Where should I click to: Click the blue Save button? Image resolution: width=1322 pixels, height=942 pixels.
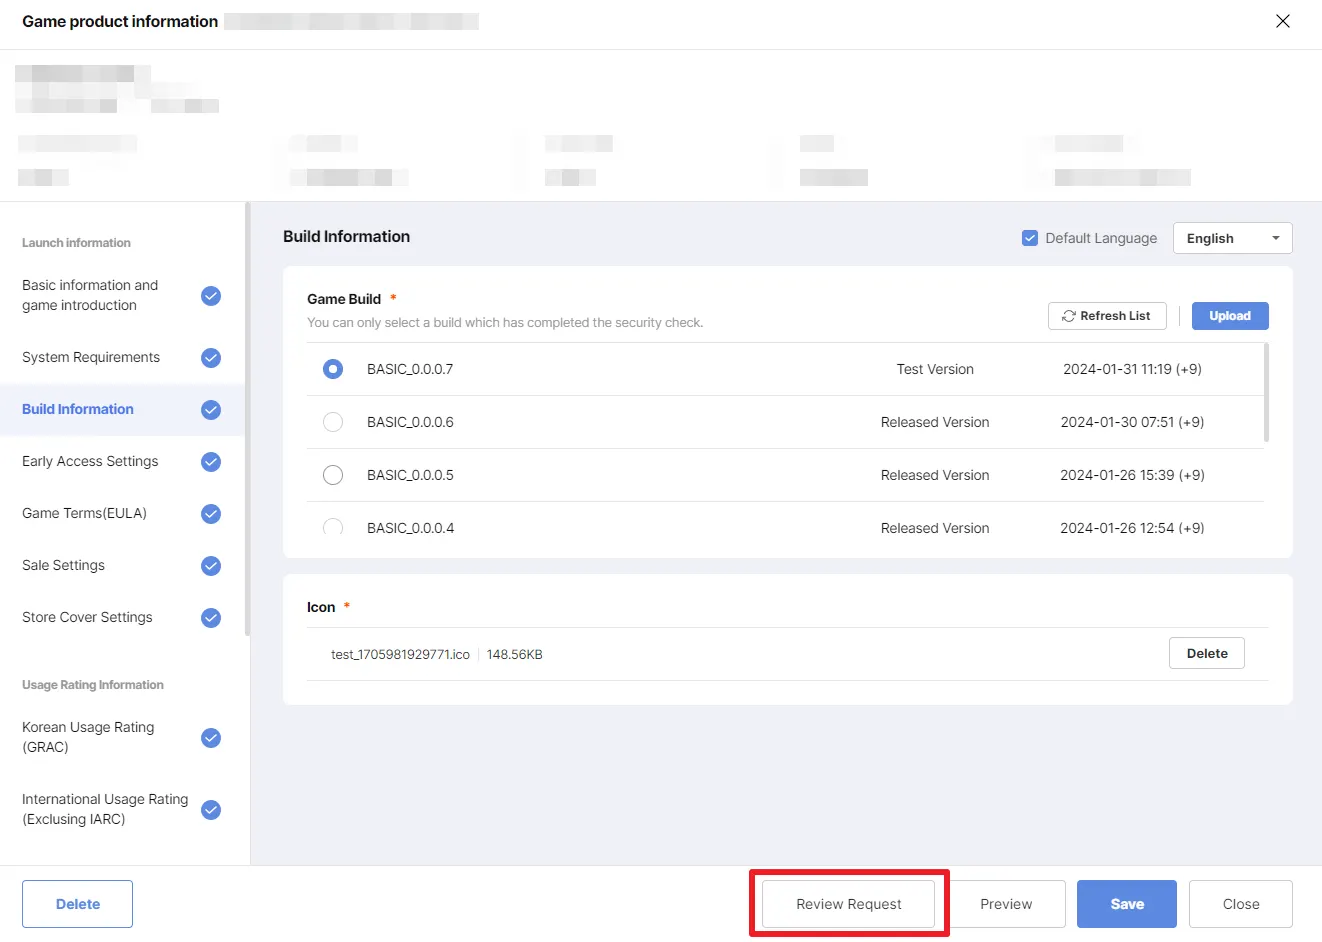coord(1126,904)
